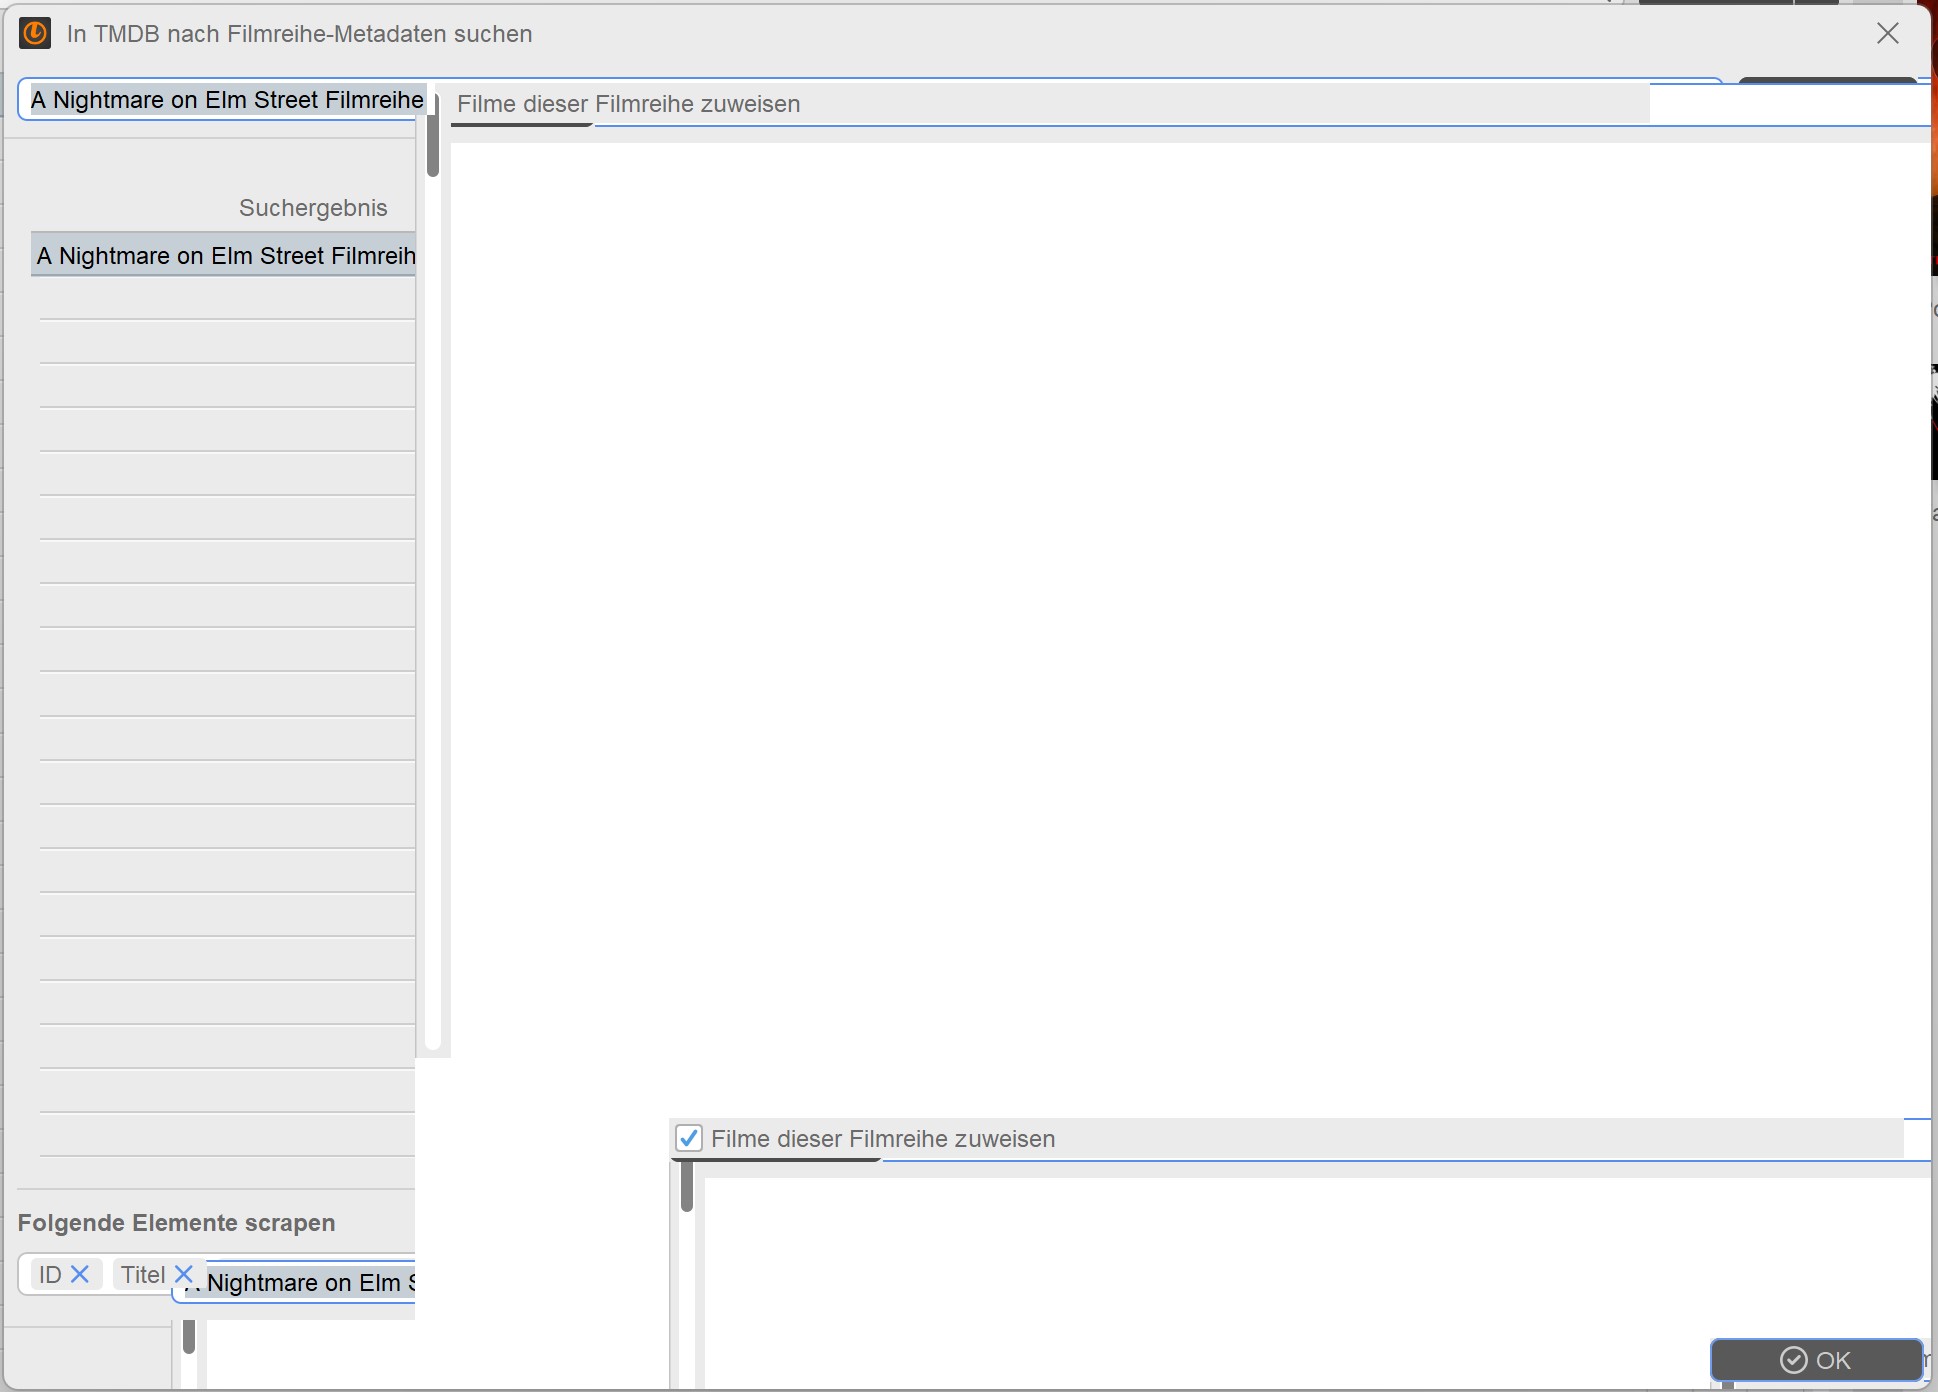The image size is (1938, 1392).
Task: Click the tinyMediaManager icon in the title bar
Action: point(35,33)
